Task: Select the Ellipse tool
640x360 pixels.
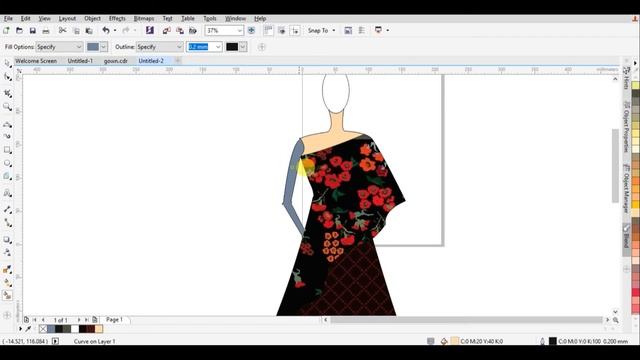Action: [x=7, y=163]
